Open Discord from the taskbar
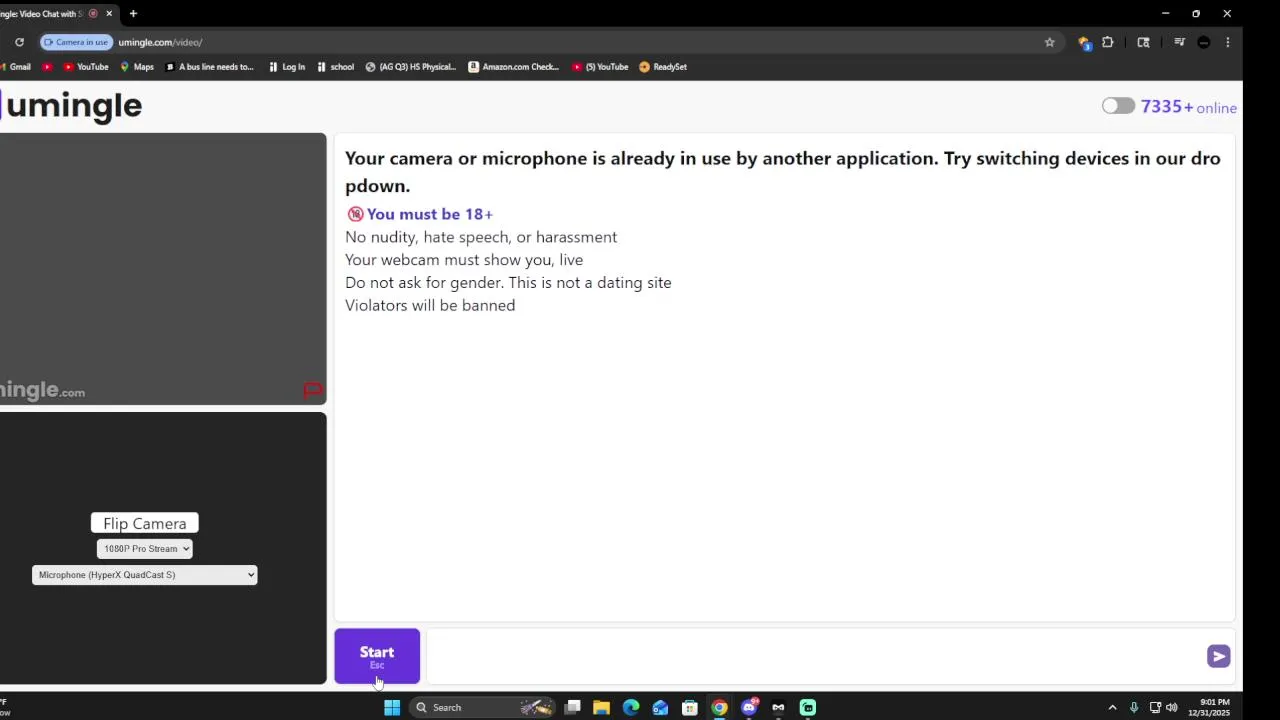The height and width of the screenshot is (720, 1280). coord(749,707)
